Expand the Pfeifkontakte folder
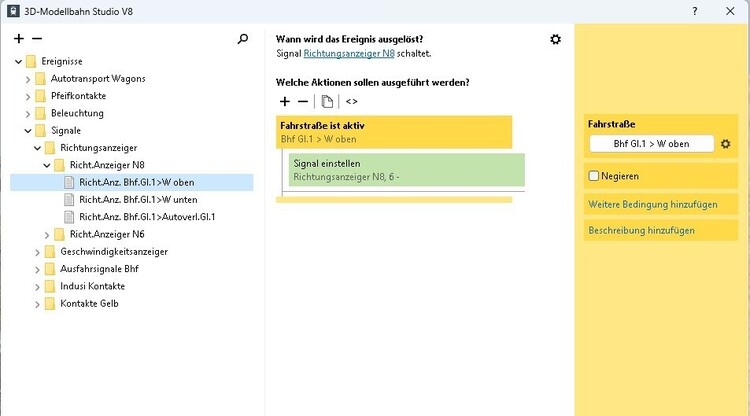 (28, 97)
